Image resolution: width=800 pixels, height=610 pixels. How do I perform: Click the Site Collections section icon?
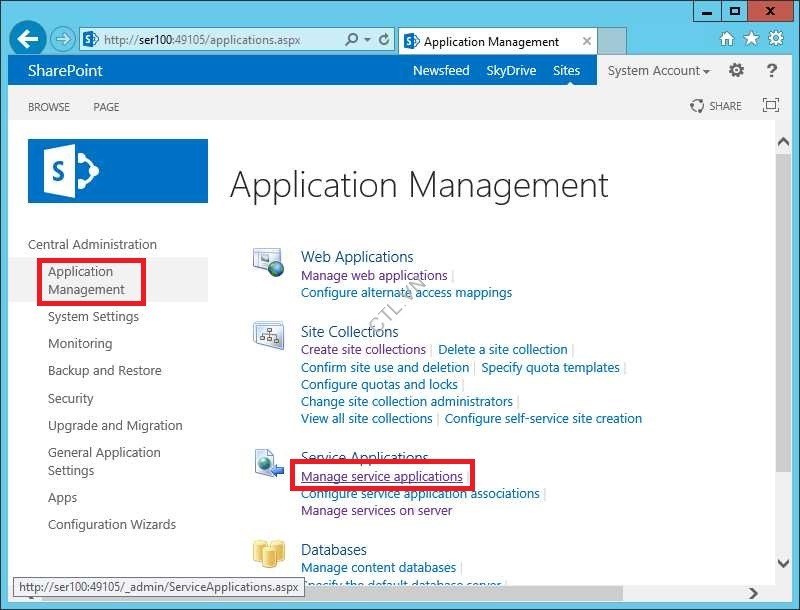click(268, 335)
